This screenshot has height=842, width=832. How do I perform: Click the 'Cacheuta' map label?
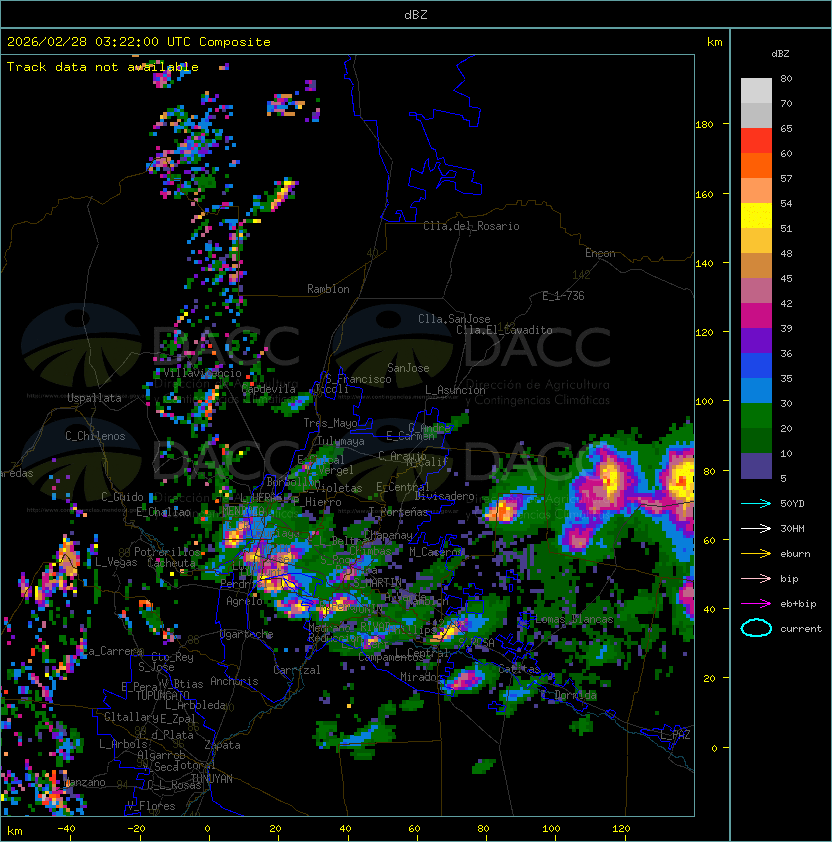(171, 563)
